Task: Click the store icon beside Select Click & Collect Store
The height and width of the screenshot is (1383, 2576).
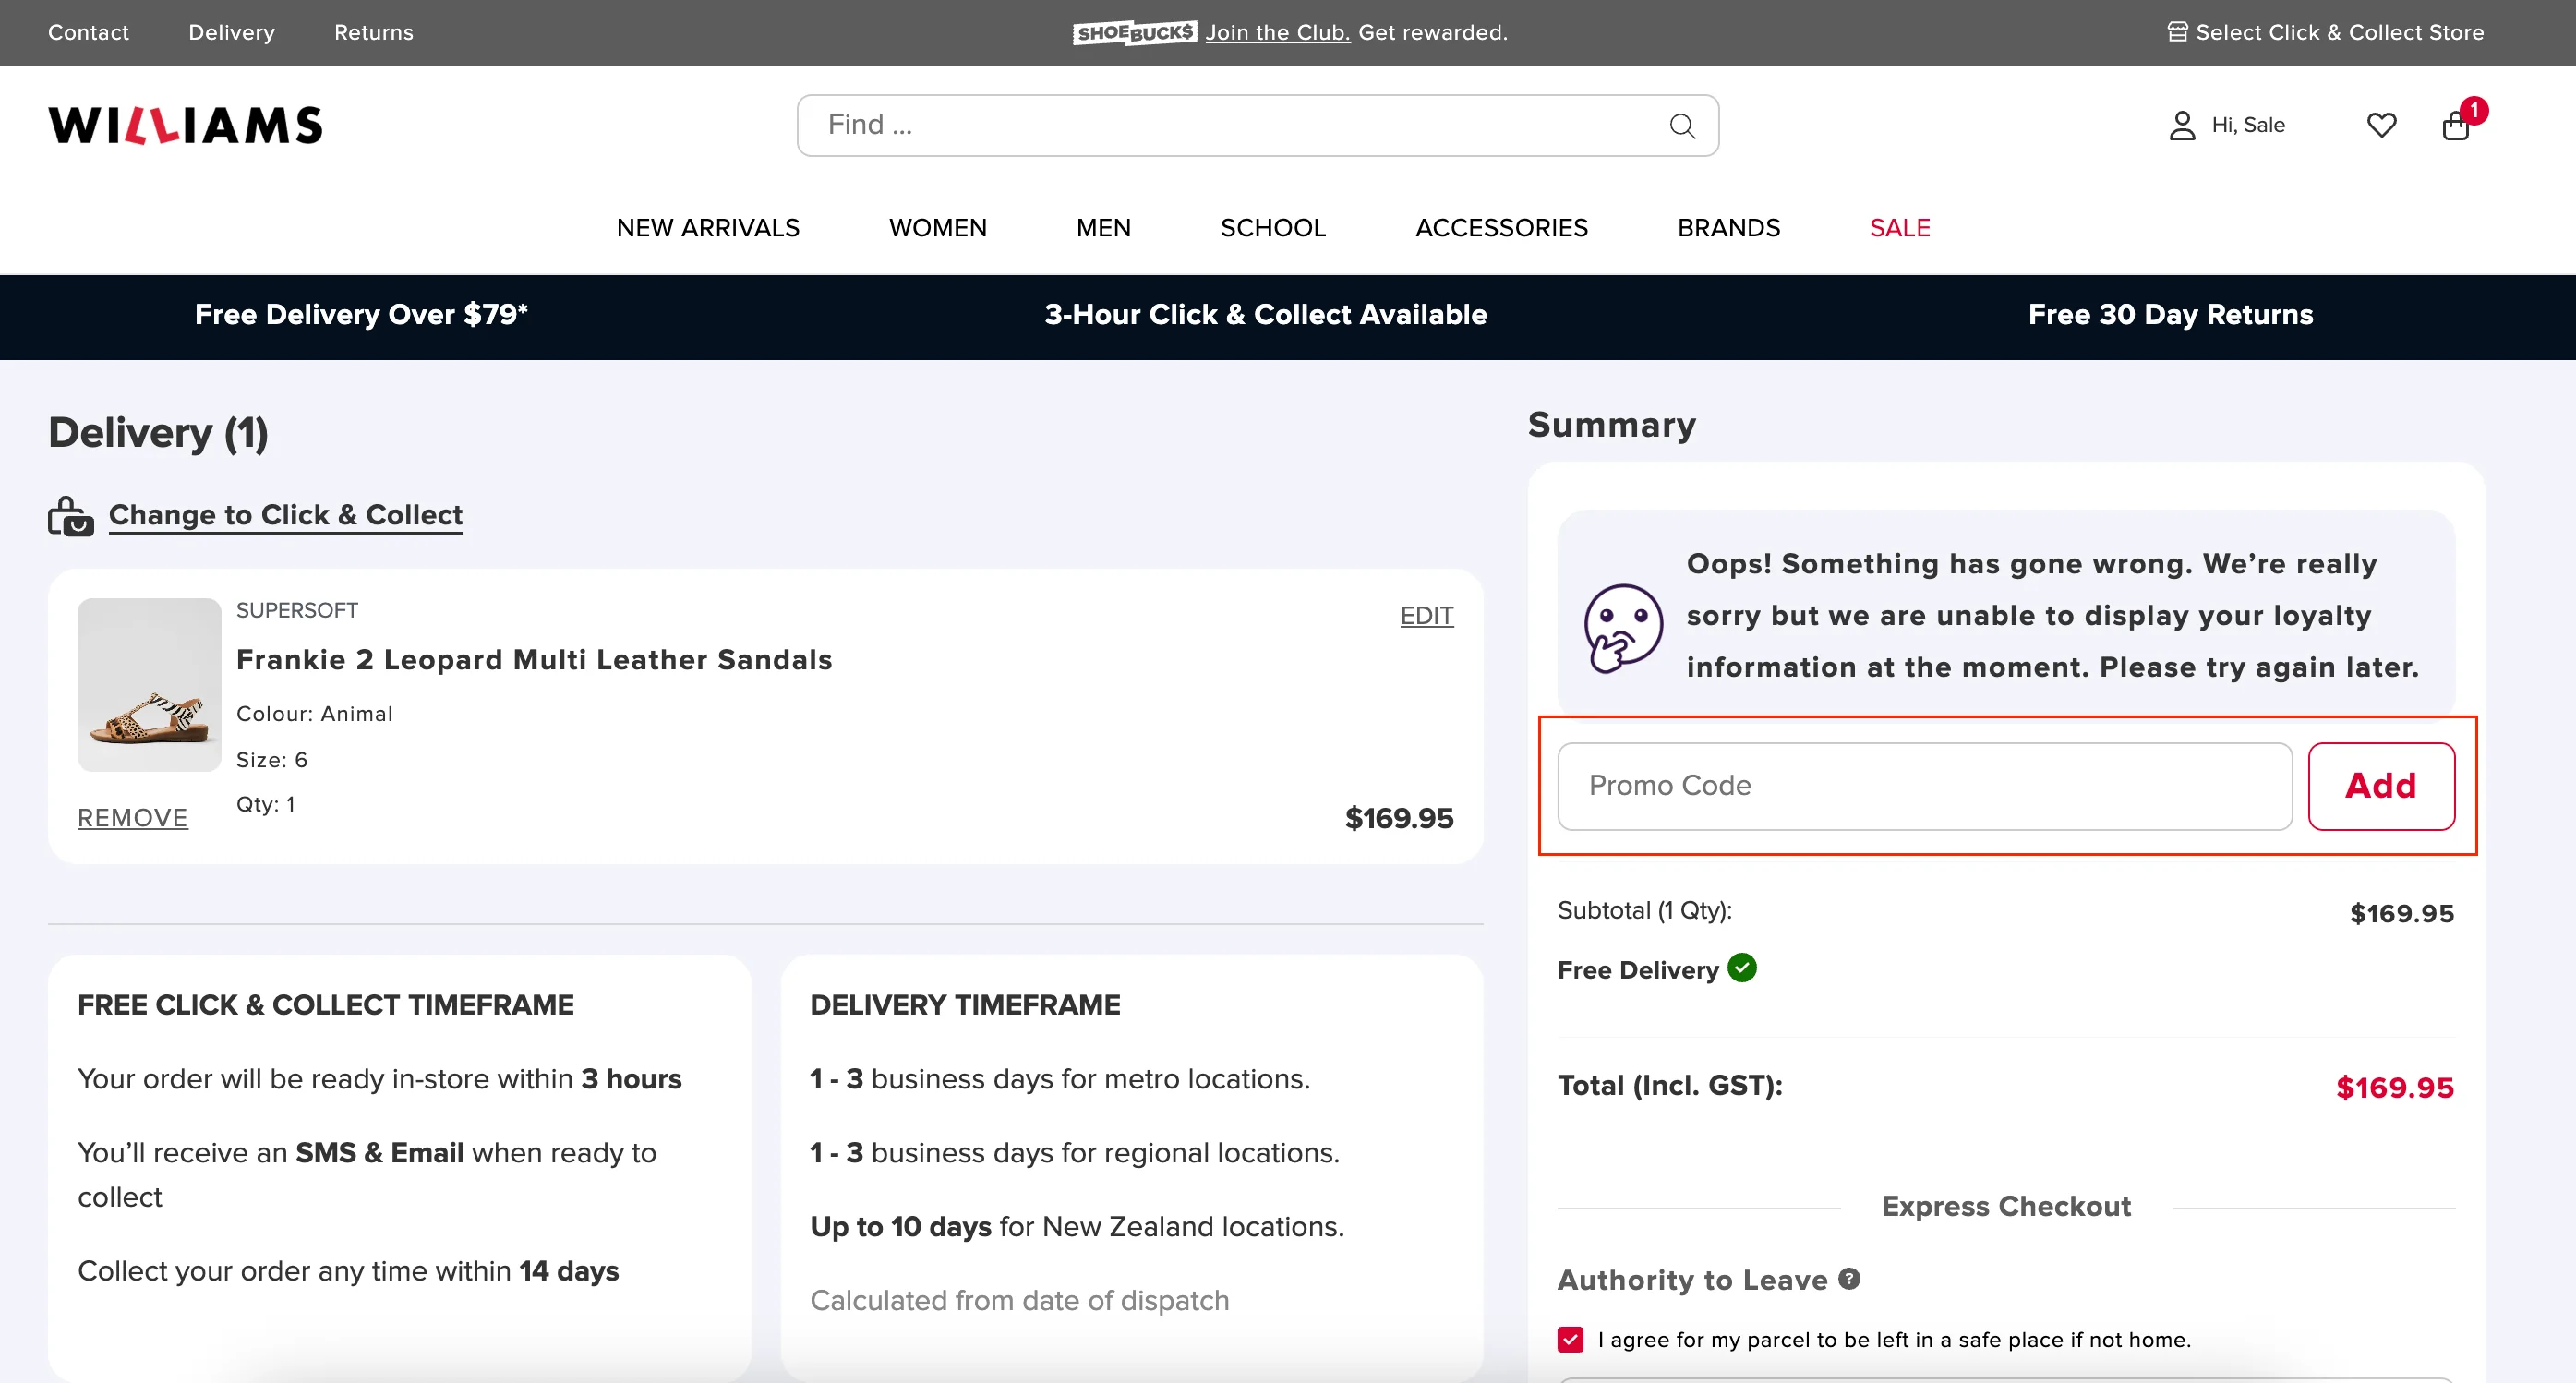Action: pyautogui.click(x=2177, y=31)
